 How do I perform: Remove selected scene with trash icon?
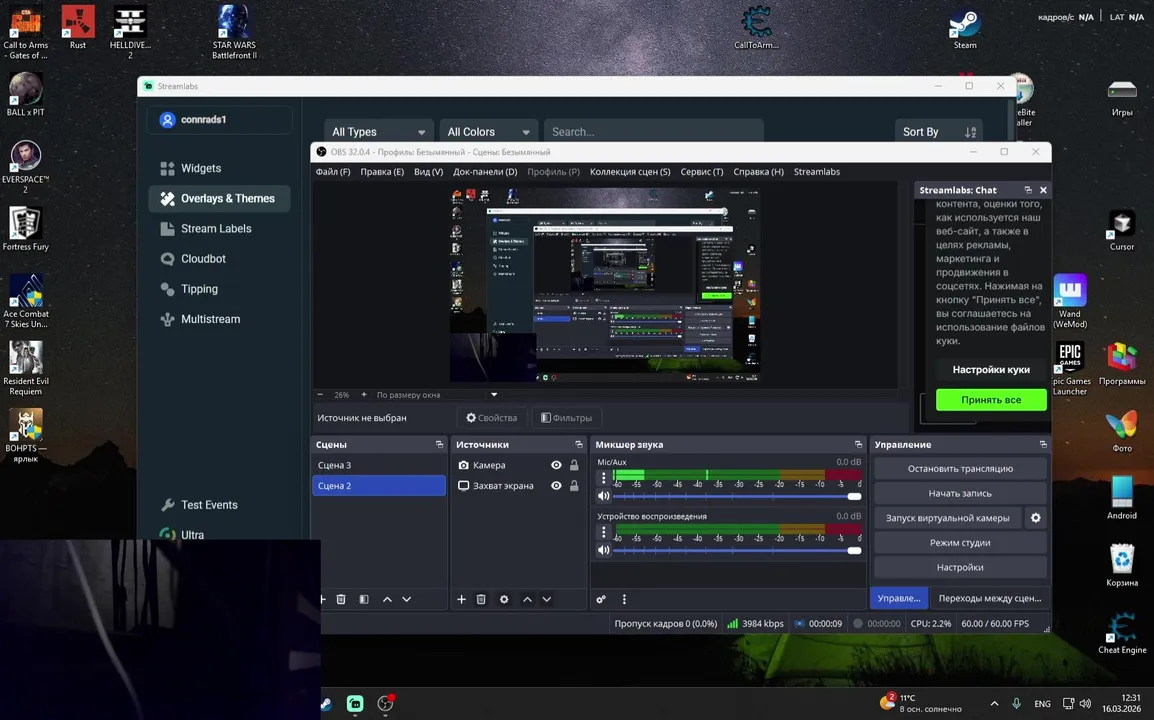(x=341, y=599)
